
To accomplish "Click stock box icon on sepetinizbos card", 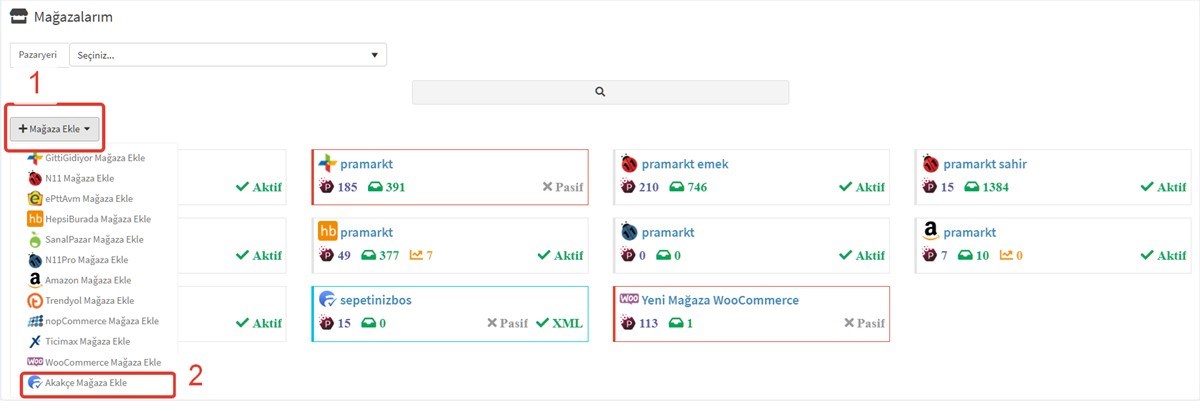I will (367, 323).
